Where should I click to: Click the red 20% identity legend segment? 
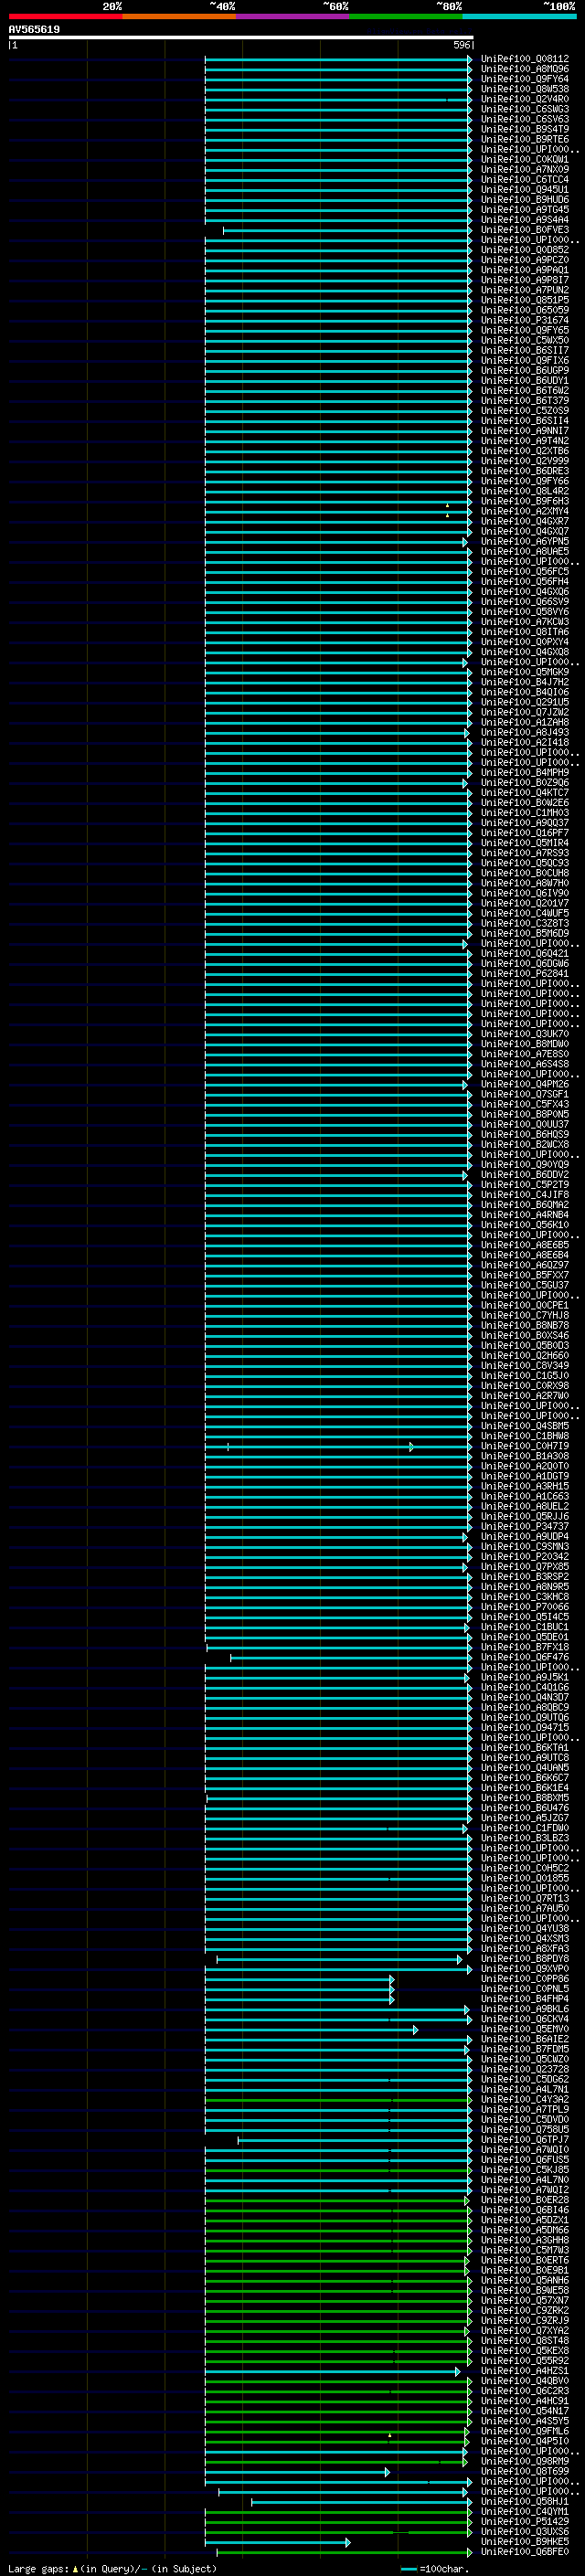pyautogui.click(x=65, y=16)
